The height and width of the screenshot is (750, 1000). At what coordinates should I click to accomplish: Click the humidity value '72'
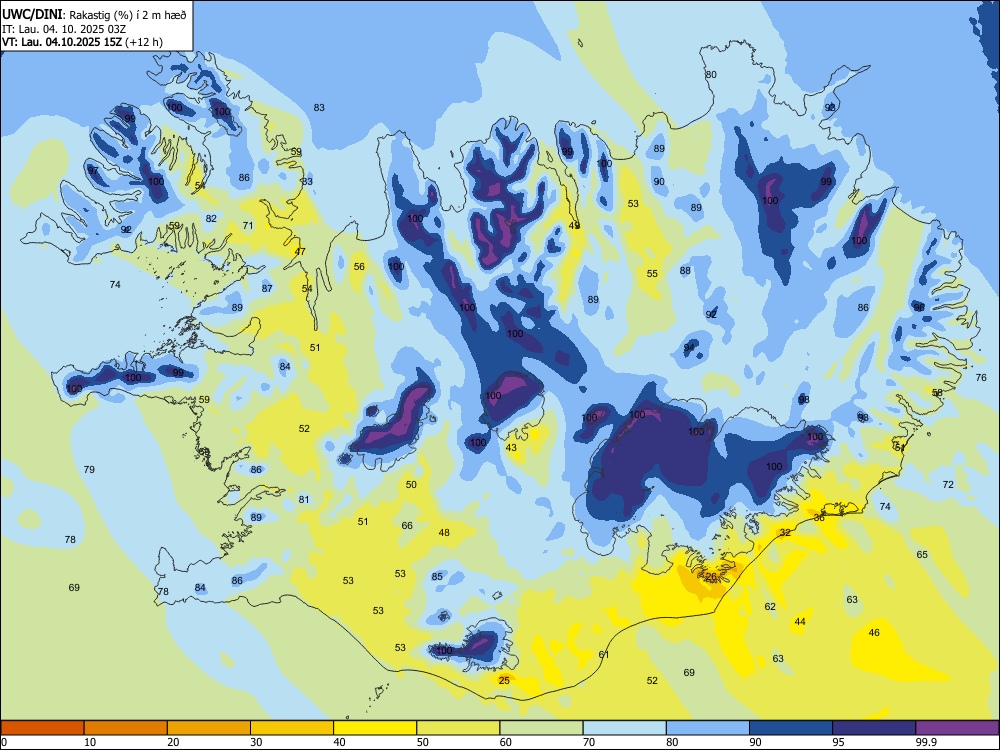[x=948, y=485]
